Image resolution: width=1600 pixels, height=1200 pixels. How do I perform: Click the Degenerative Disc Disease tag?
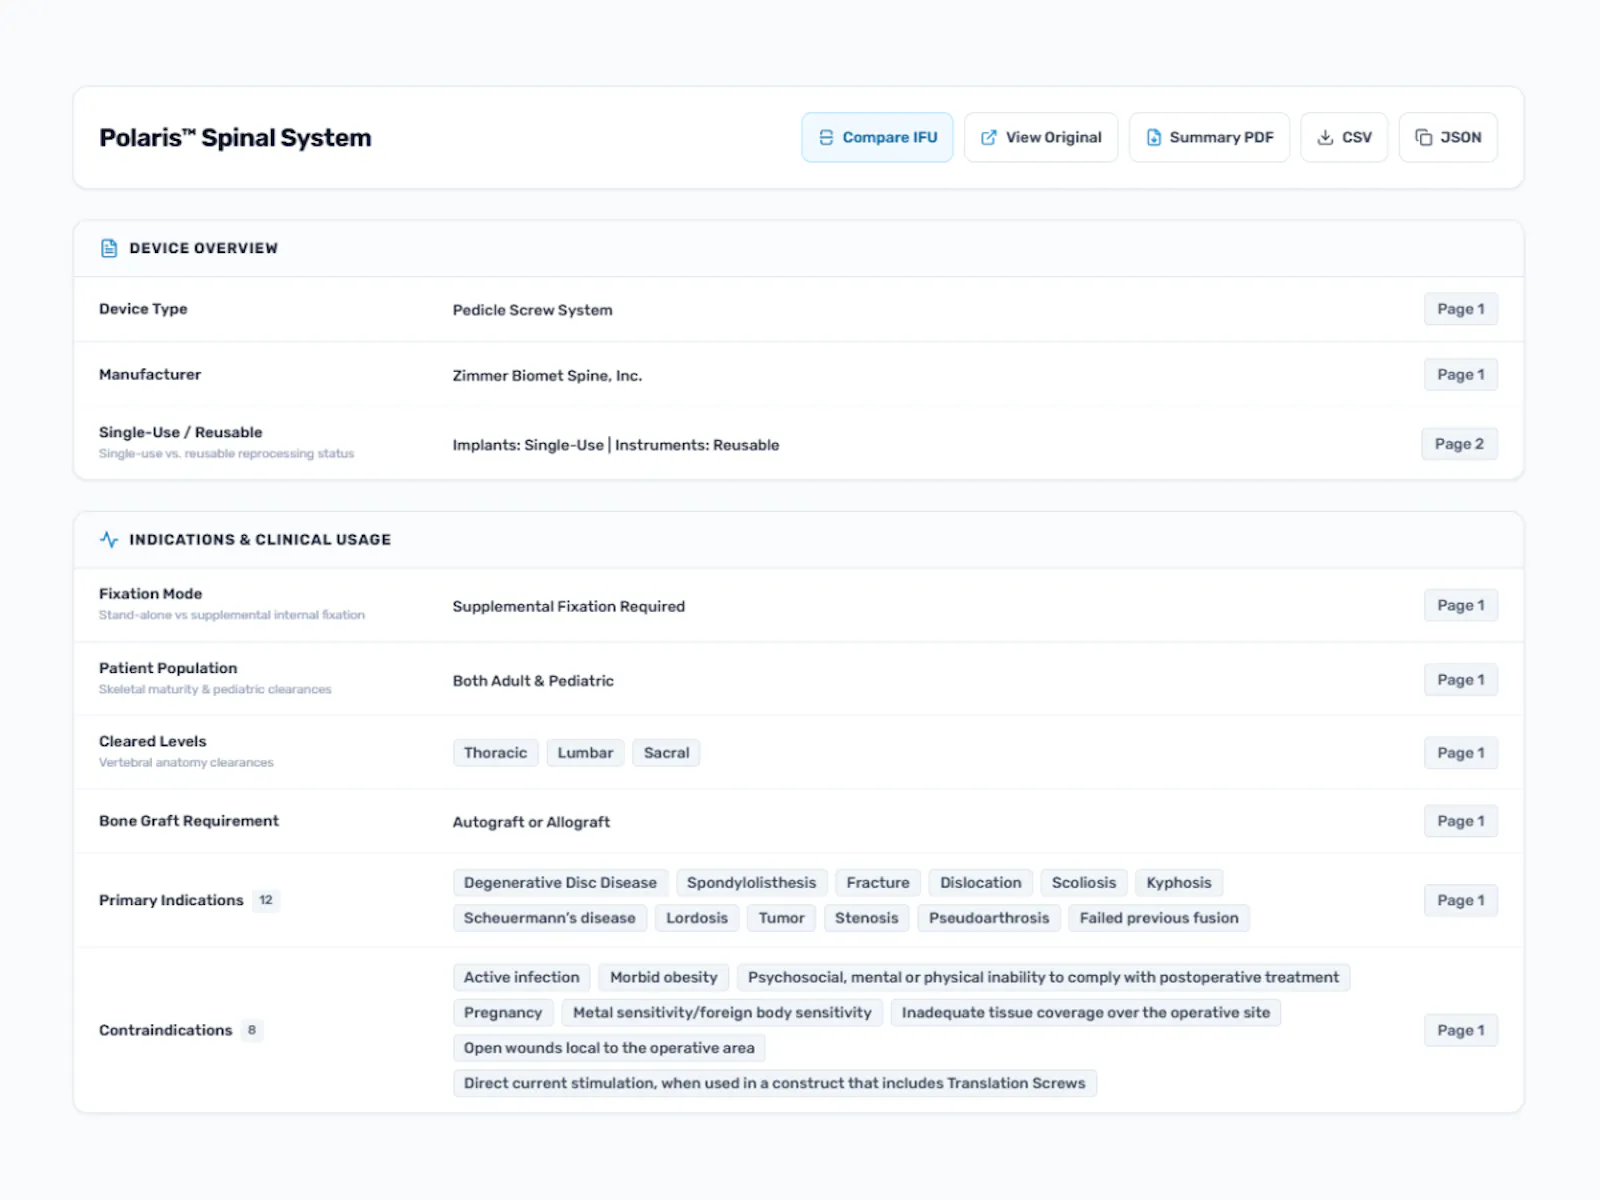click(x=560, y=883)
